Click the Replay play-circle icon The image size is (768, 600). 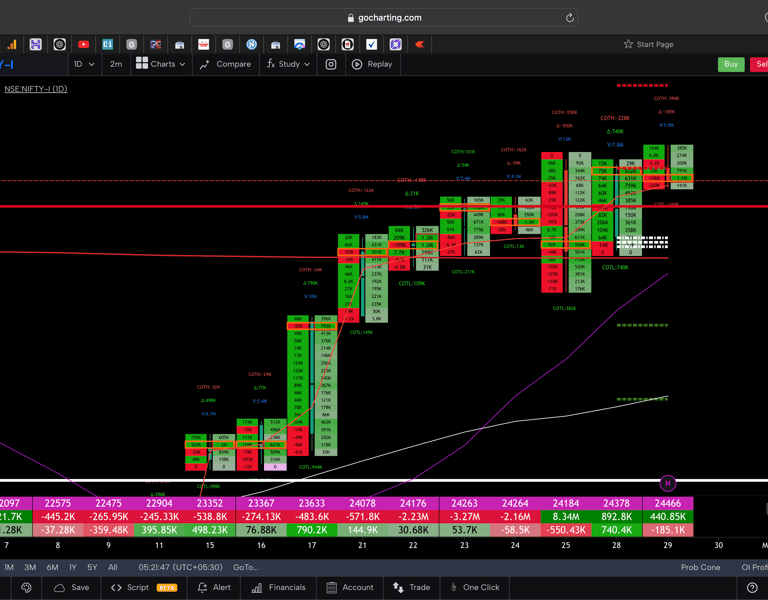pos(357,64)
